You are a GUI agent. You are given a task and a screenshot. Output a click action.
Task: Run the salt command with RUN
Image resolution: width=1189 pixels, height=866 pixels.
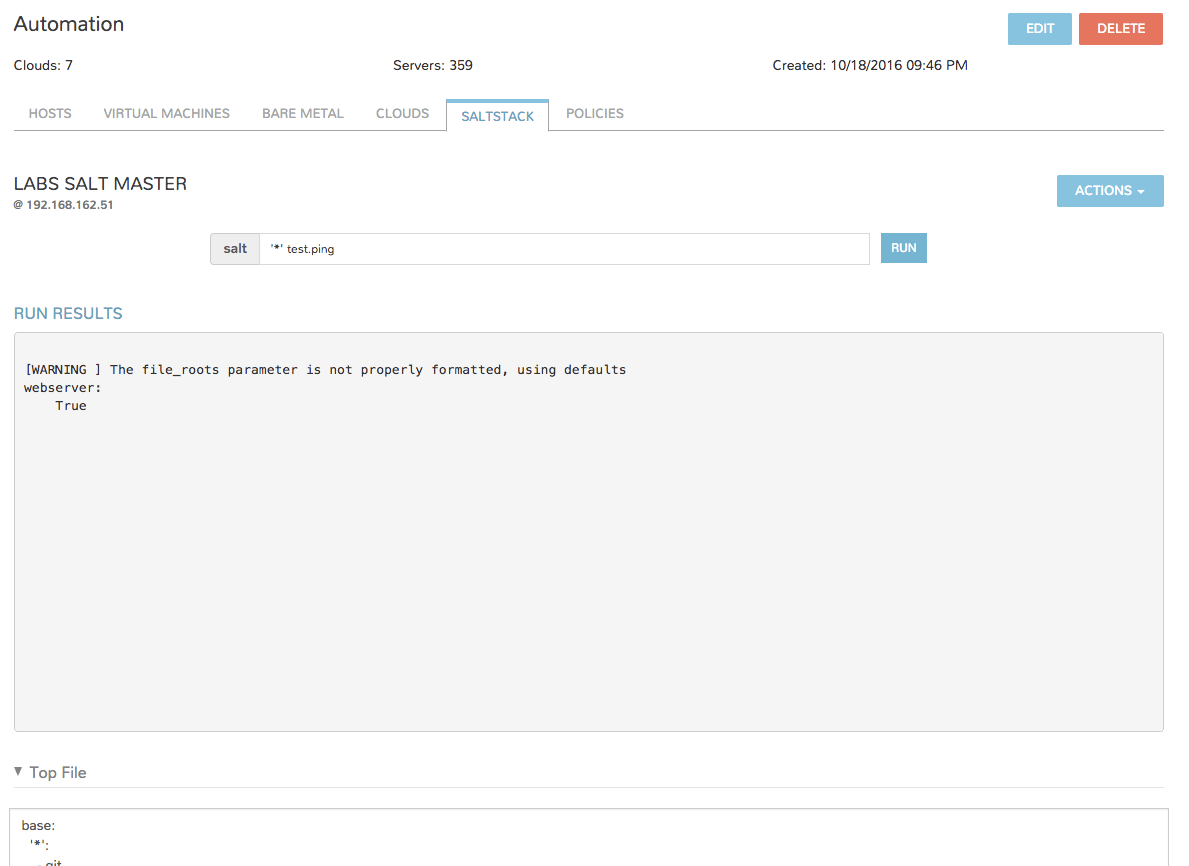[x=903, y=248]
